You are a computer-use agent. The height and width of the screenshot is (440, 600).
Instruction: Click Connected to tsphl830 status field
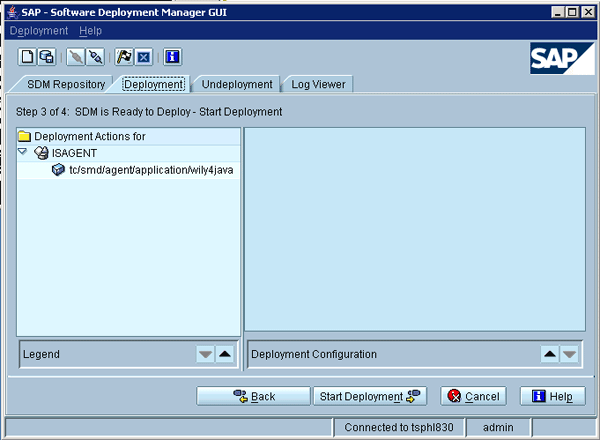point(399,427)
